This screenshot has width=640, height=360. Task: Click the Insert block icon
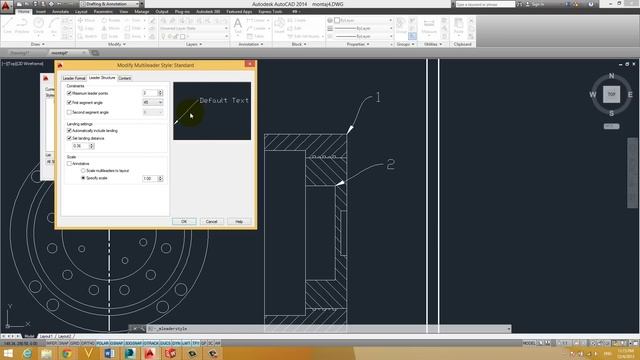(x=279, y=25)
